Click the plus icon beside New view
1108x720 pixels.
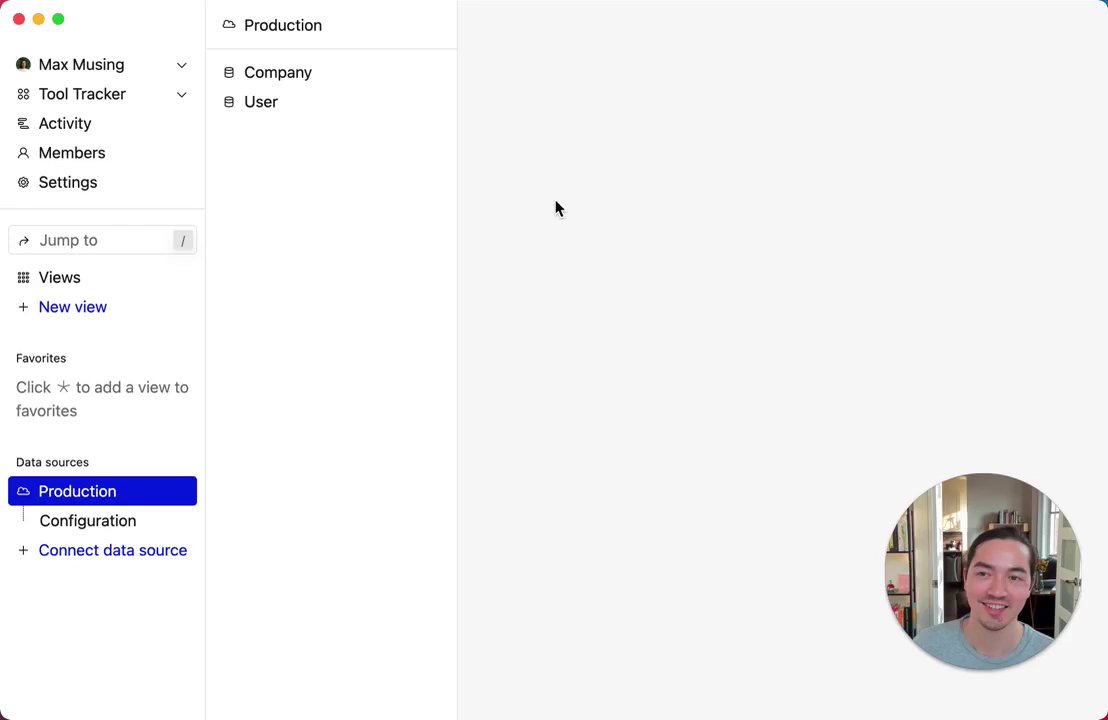click(x=23, y=307)
